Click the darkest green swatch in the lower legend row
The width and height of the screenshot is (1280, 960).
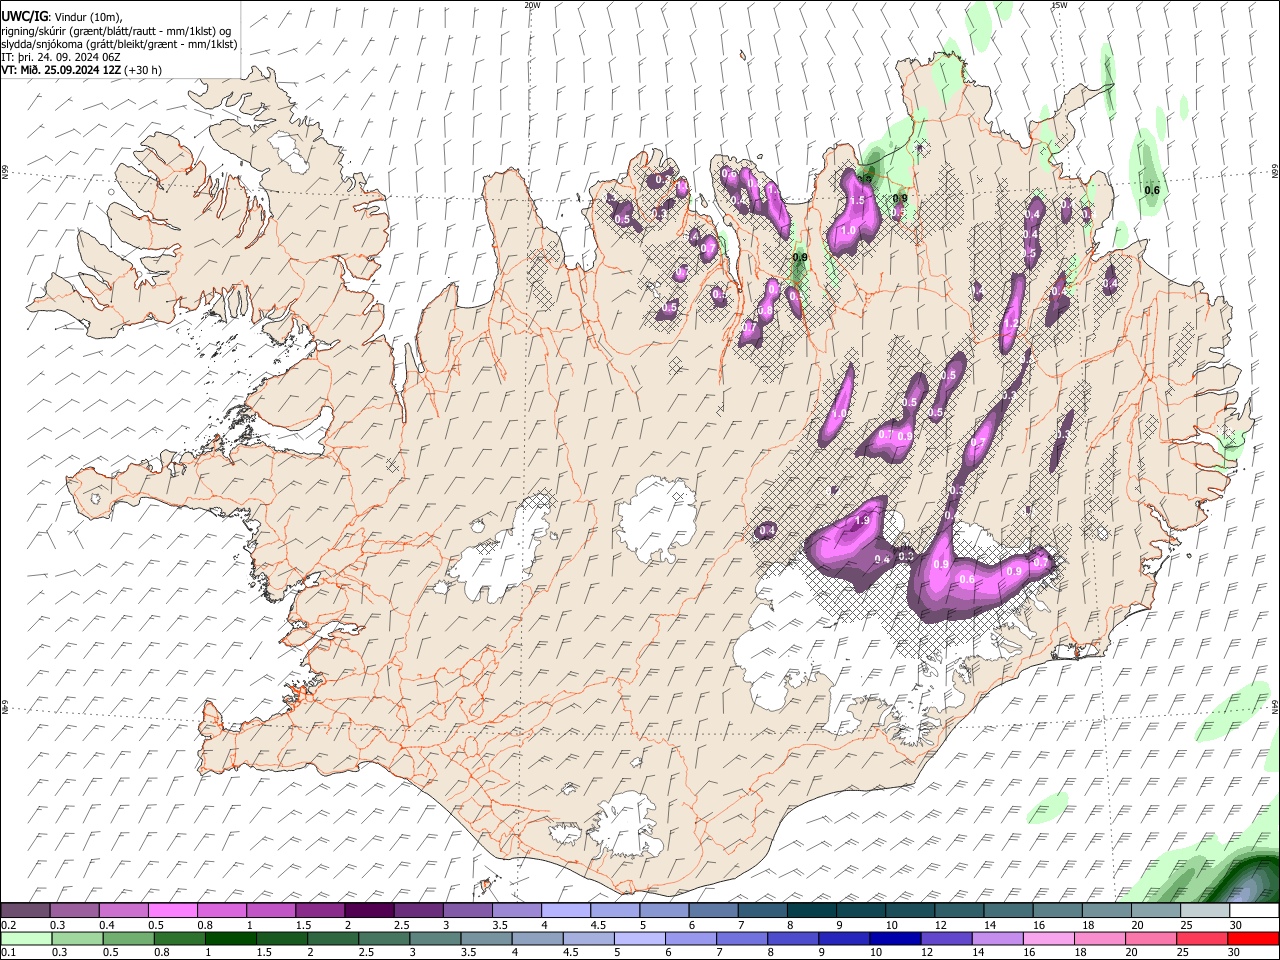230,938
